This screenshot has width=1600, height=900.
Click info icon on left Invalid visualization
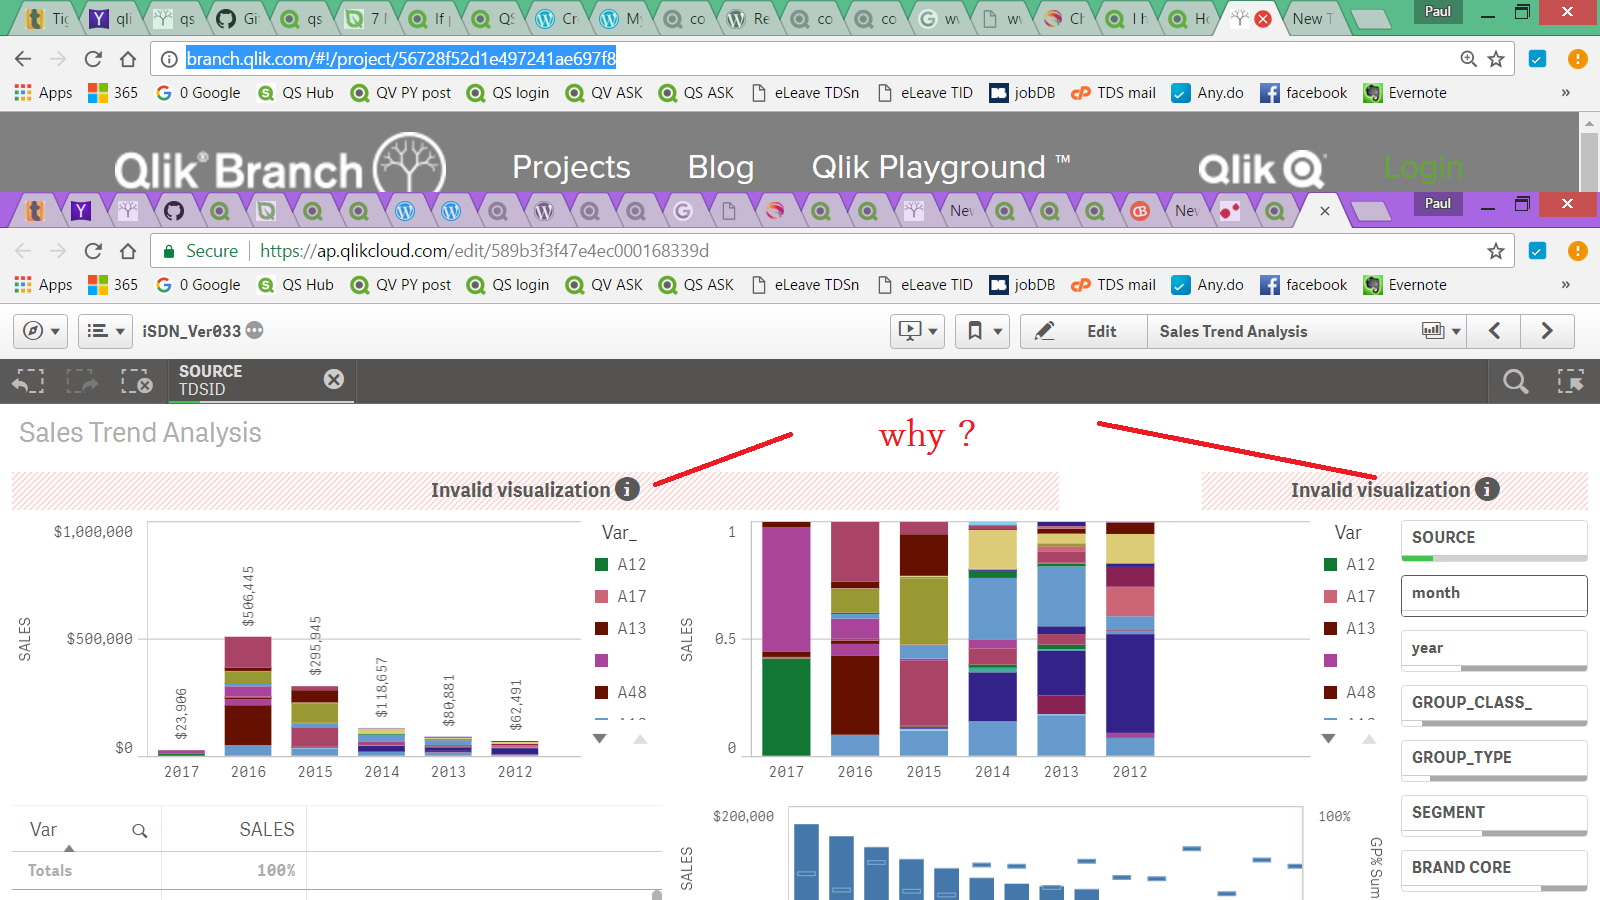pos(627,489)
